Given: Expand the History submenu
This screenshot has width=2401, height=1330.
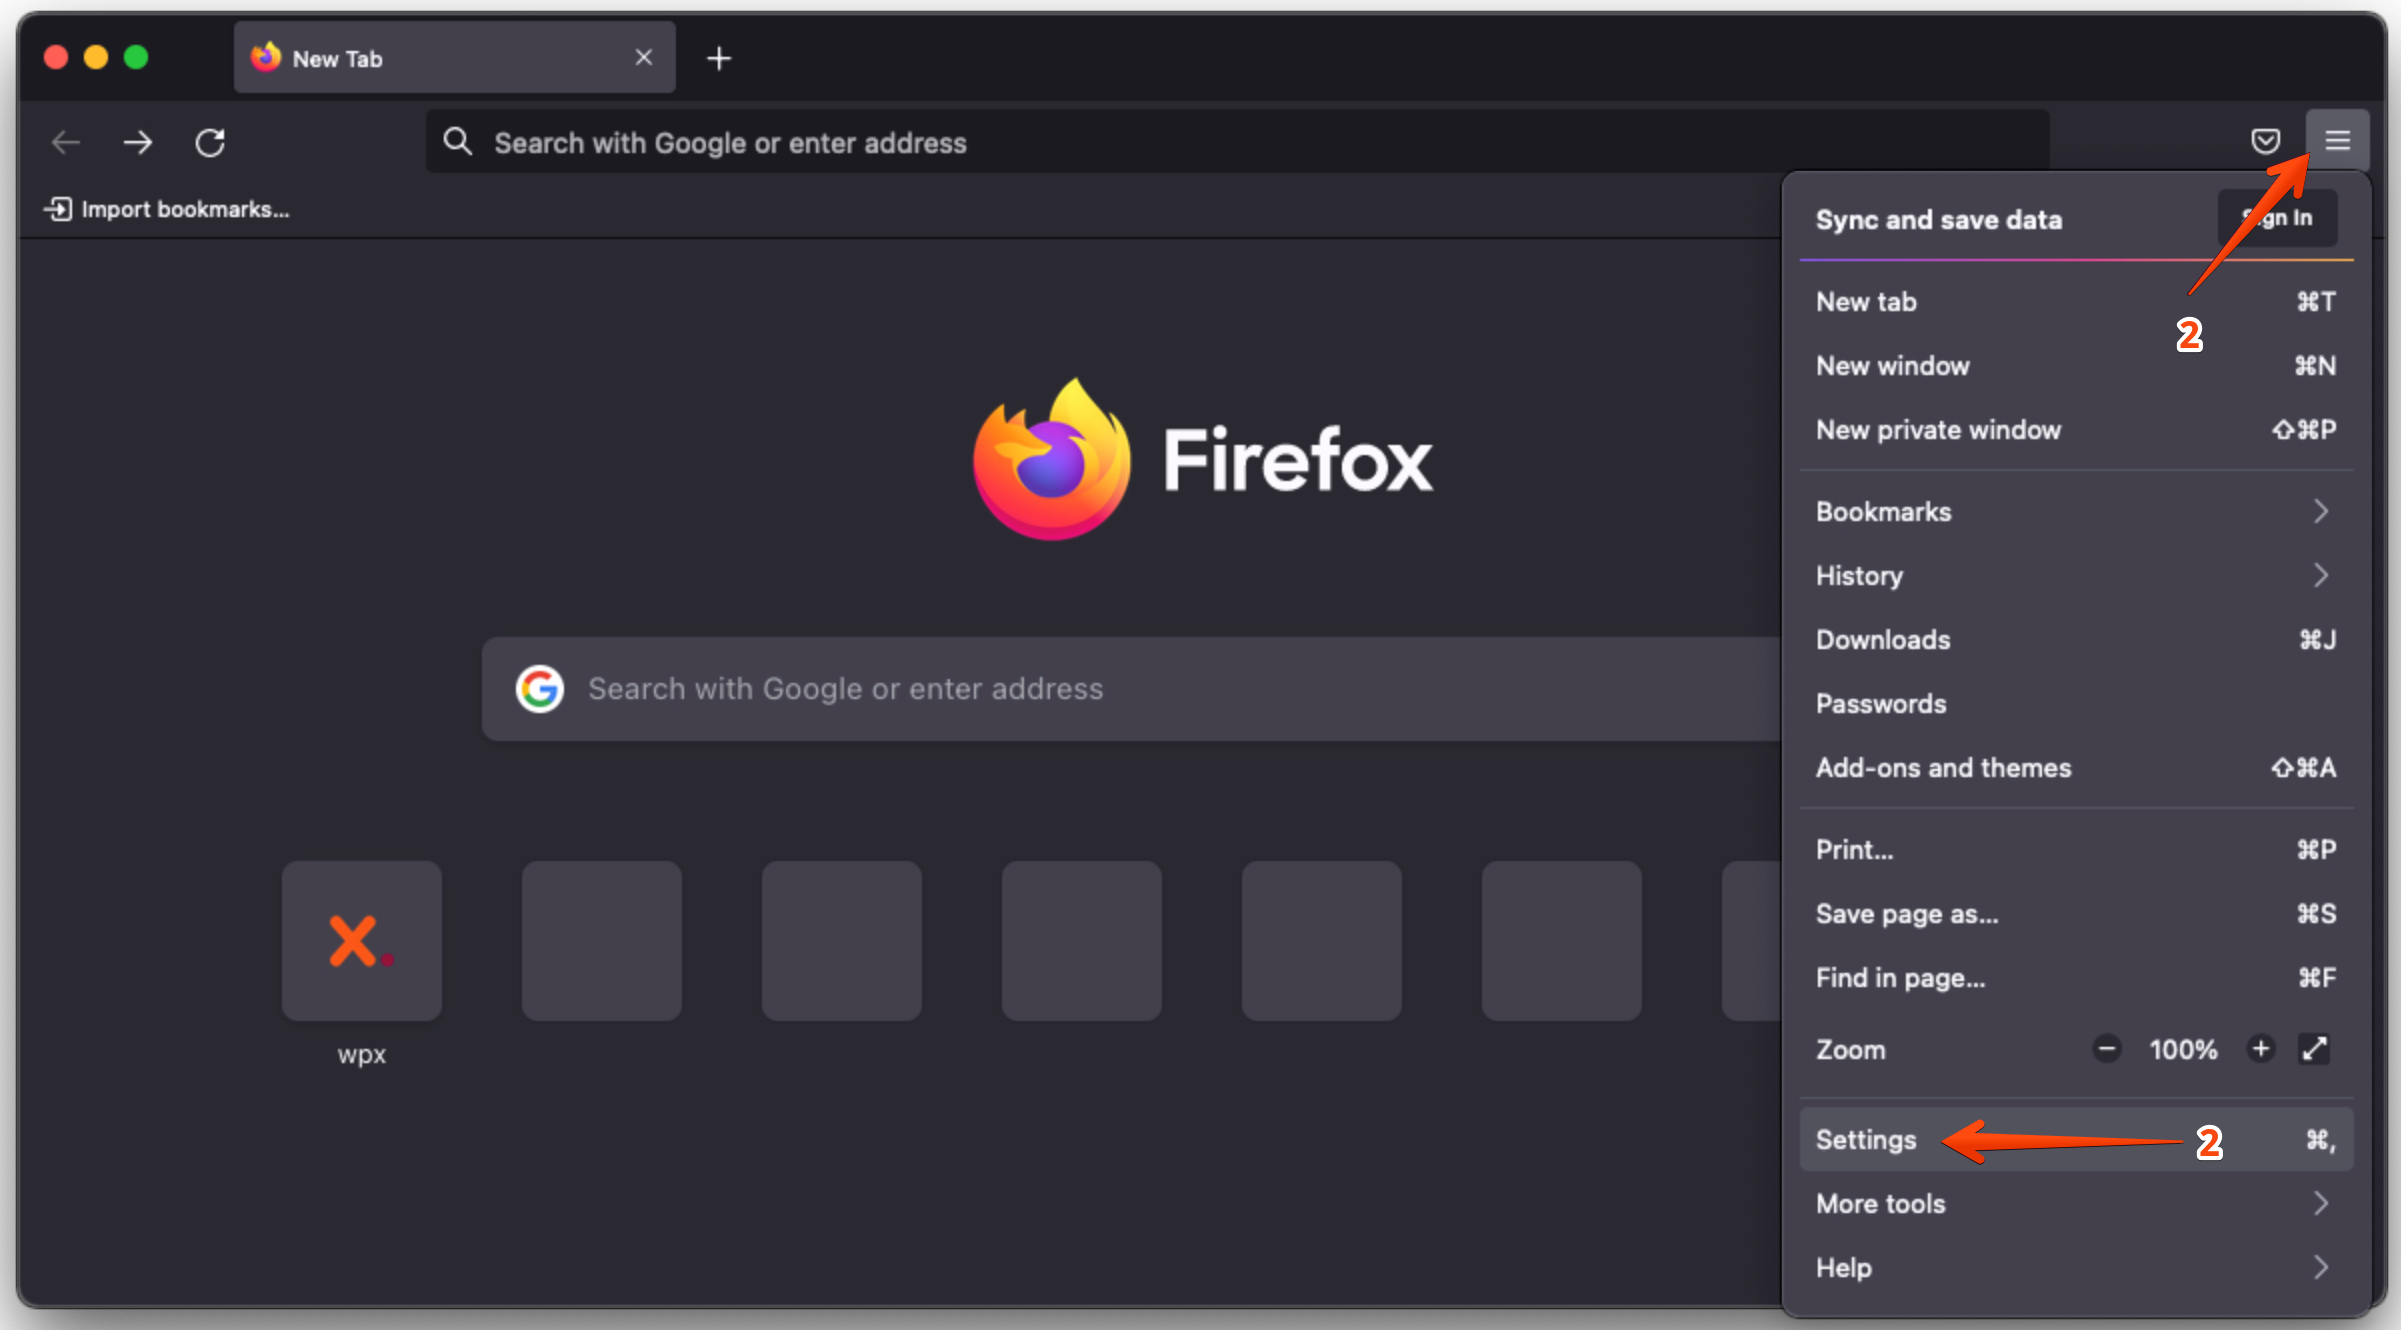Looking at the screenshot, I should click(2075, 576).
